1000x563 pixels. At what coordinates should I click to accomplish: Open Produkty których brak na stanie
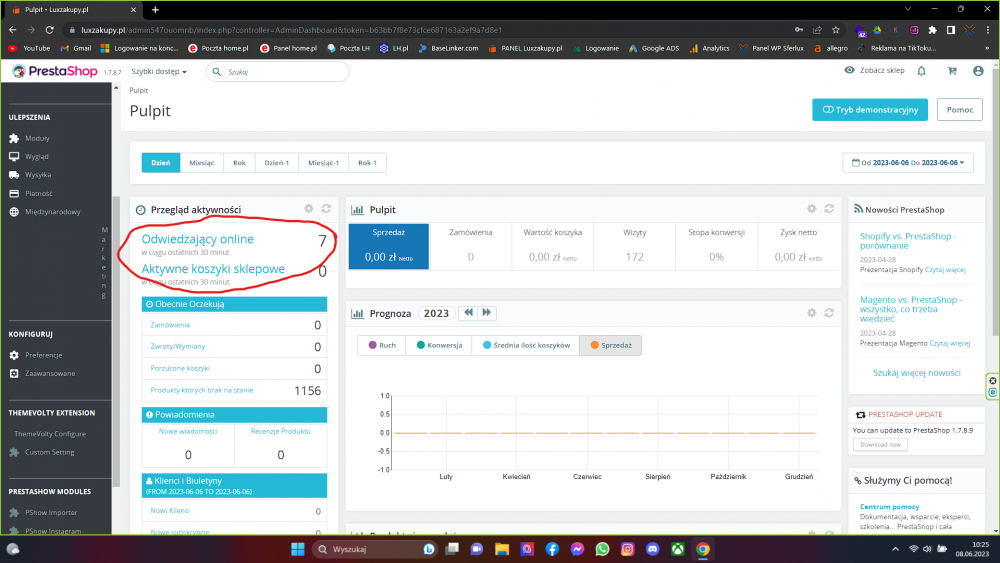(202, 390)
